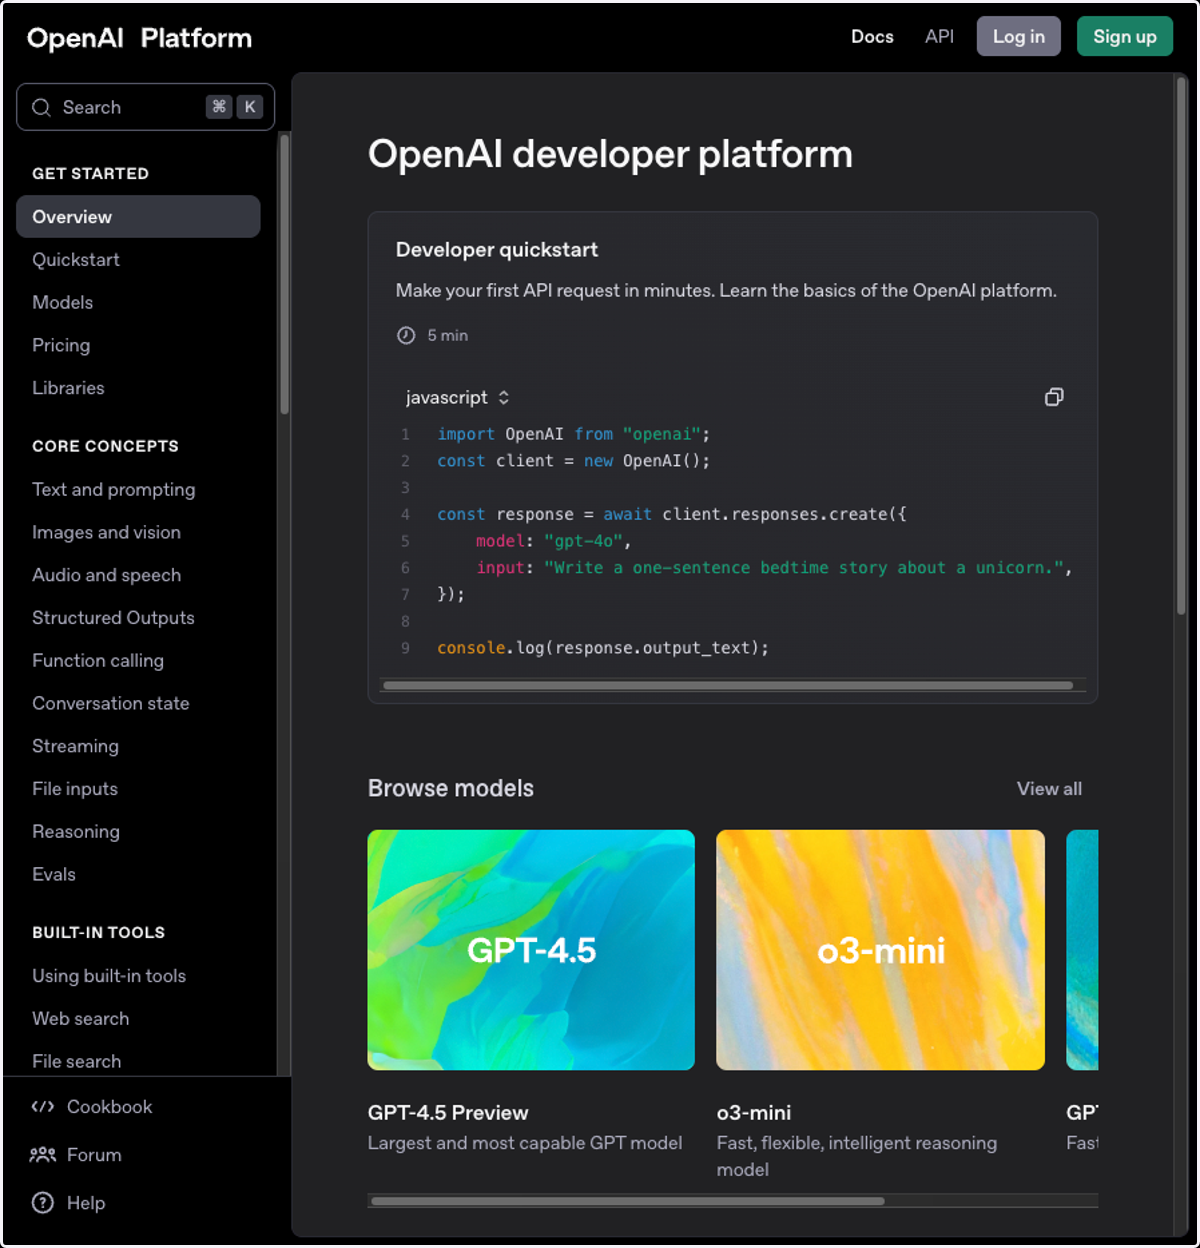Click the Help question mark icon
Screen dimensions: 1200x1248
pyautogui.click(x=43, y=1202)
